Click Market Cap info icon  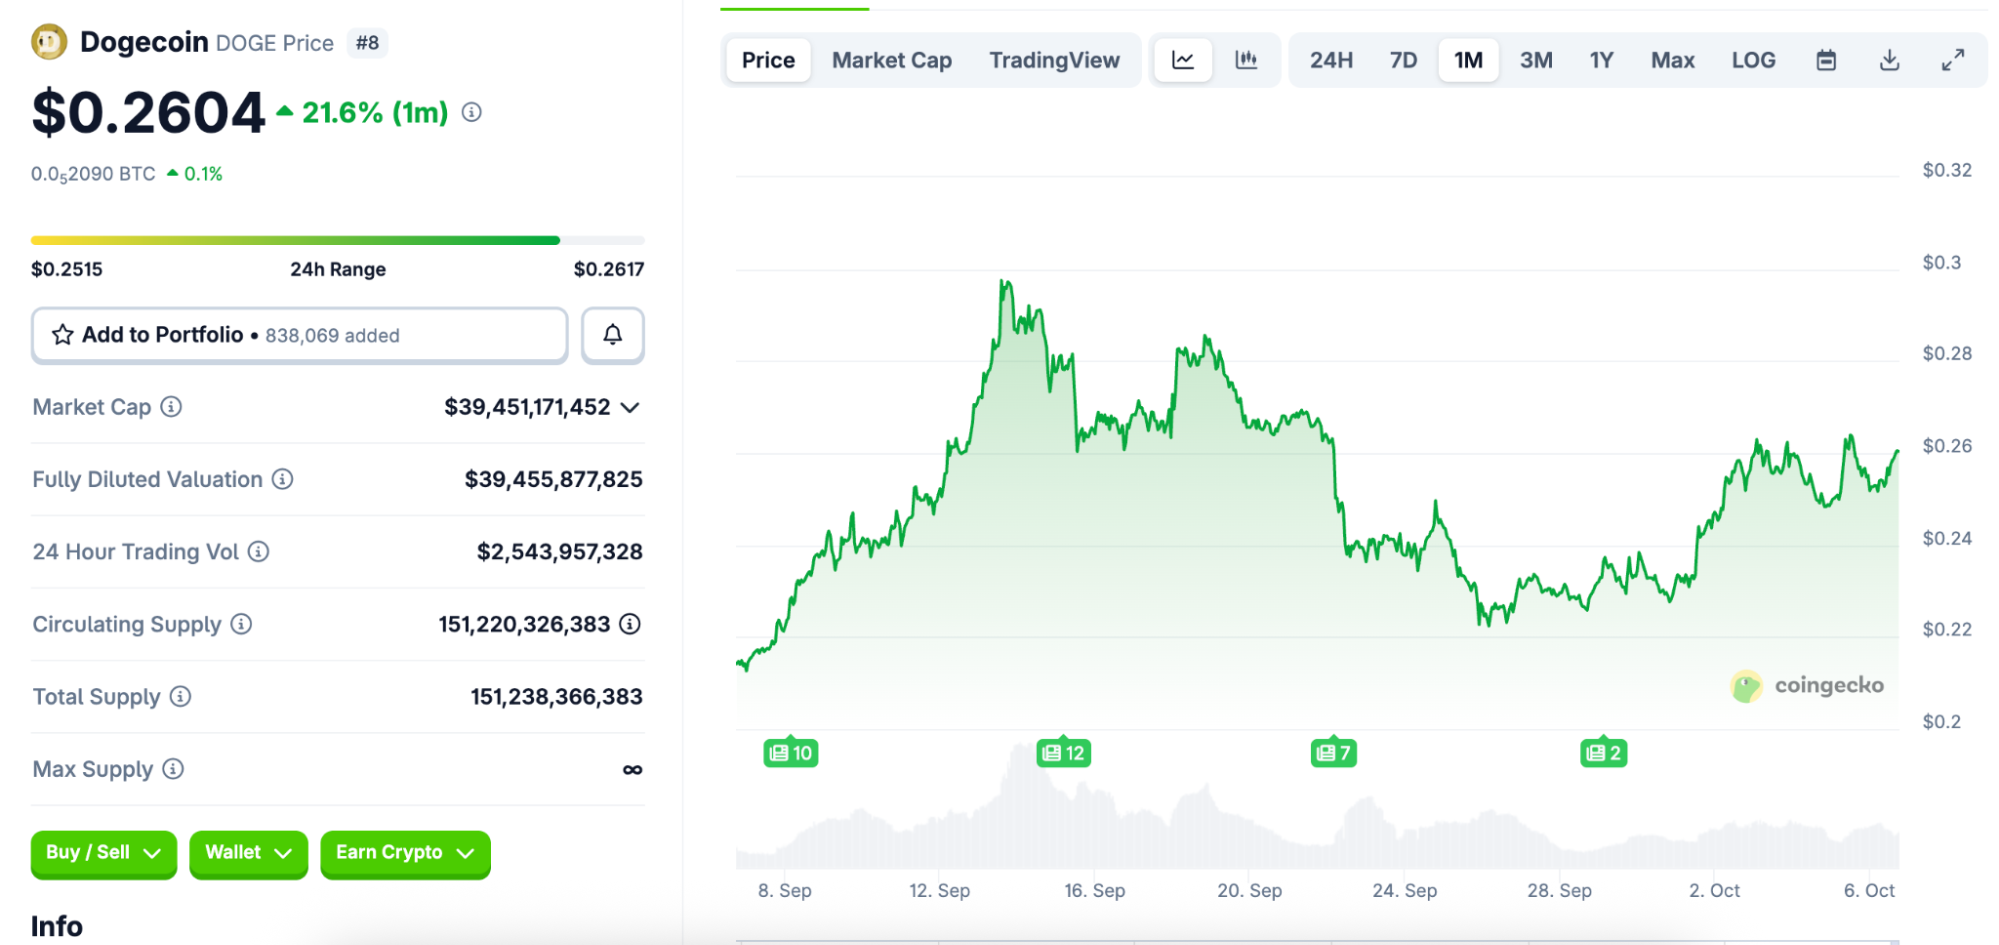[171, 407]
